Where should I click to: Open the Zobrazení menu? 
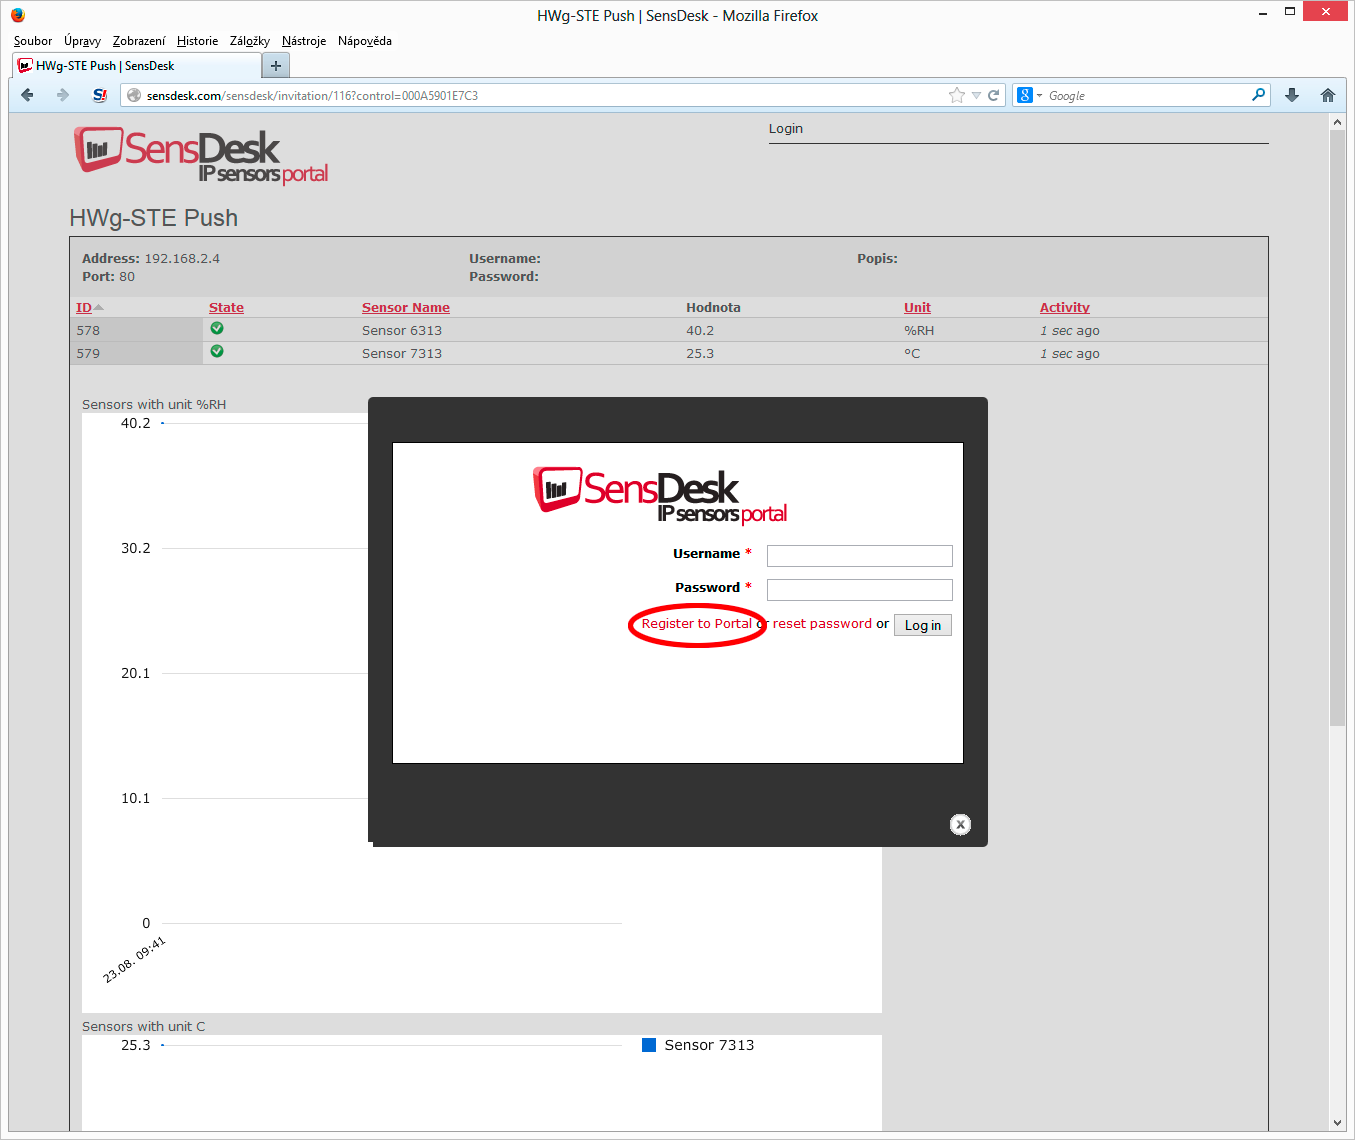click(x=139, y=41)
